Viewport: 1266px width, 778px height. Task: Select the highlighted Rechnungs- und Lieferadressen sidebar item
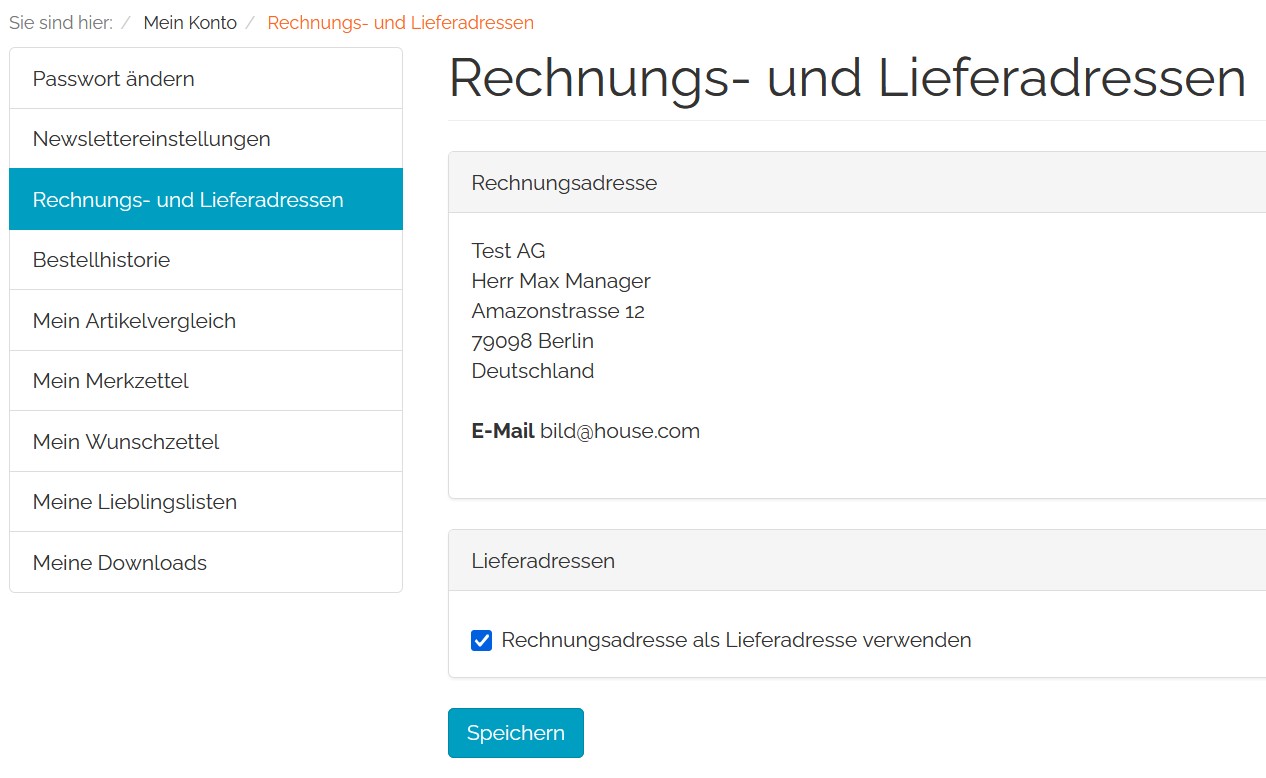click(188, 200)
